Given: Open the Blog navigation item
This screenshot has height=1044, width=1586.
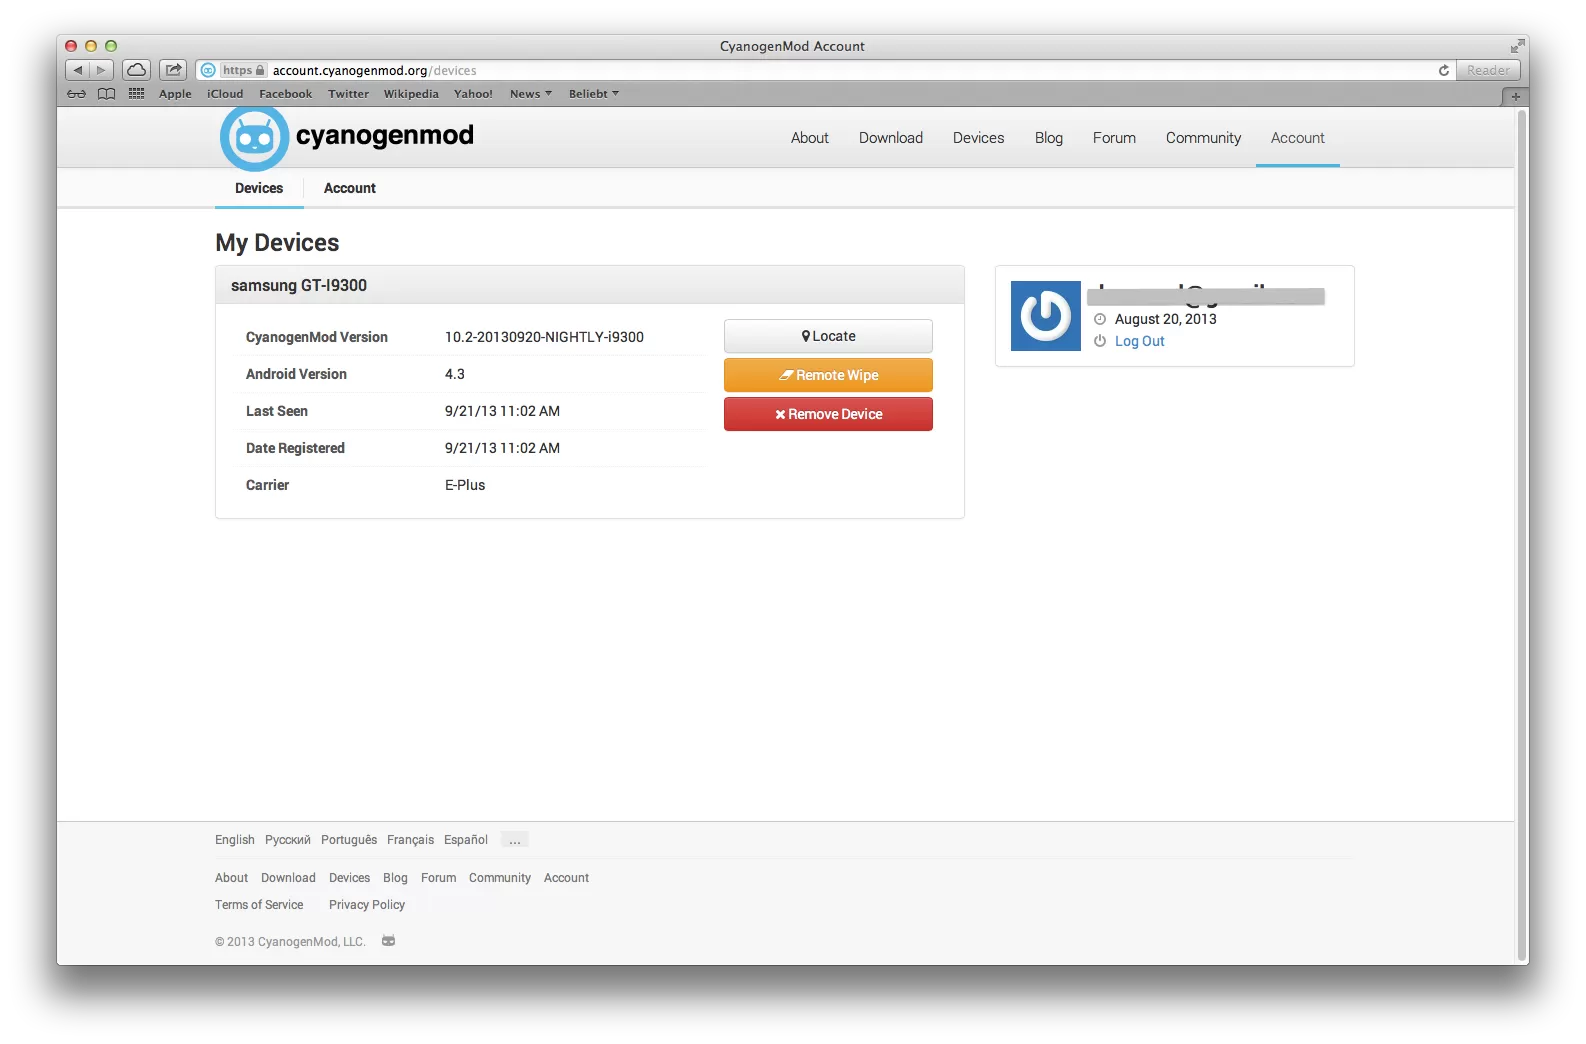Looking at the screenshot, I should (1049, 138).
